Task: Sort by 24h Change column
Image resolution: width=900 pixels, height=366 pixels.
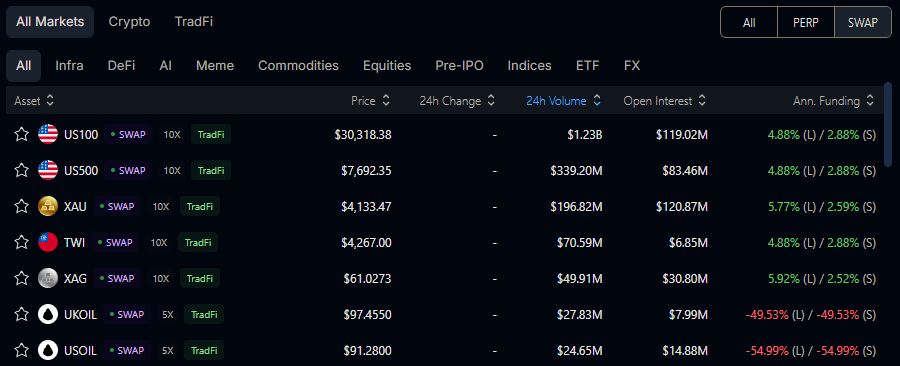Action: coord(457,100)
